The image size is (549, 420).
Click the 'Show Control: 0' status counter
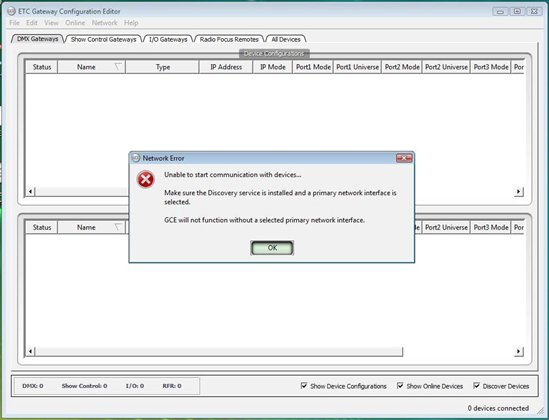tap(84, 386)
